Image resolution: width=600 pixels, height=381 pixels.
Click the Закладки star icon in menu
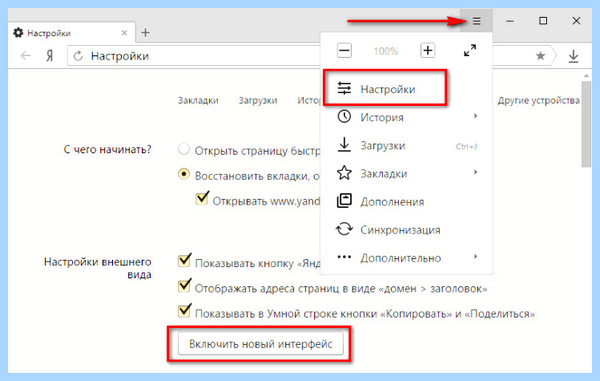tap(344, 173)
